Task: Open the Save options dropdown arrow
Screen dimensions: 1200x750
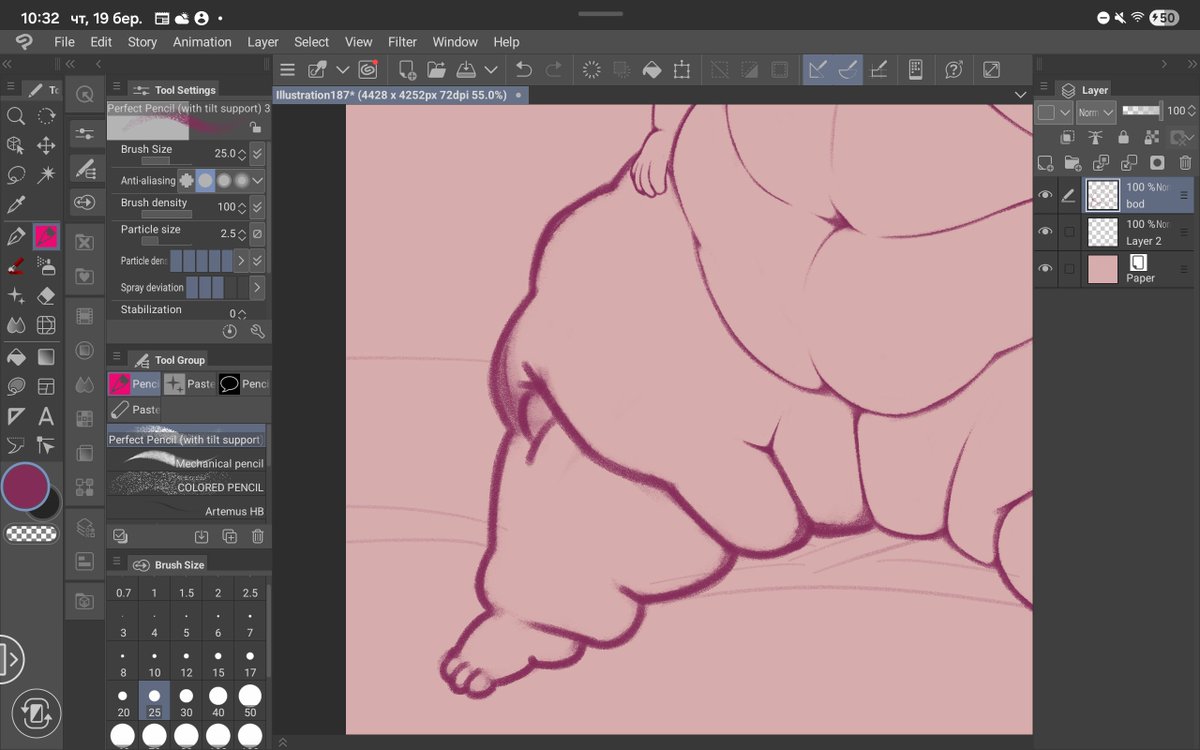Action: tap(491, 70)
